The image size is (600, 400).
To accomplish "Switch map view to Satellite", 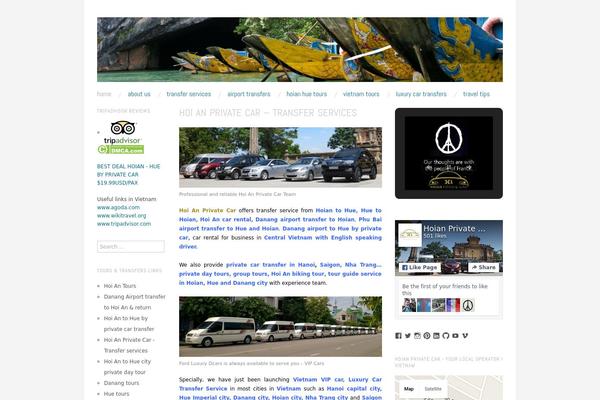I will click(433, 389).
